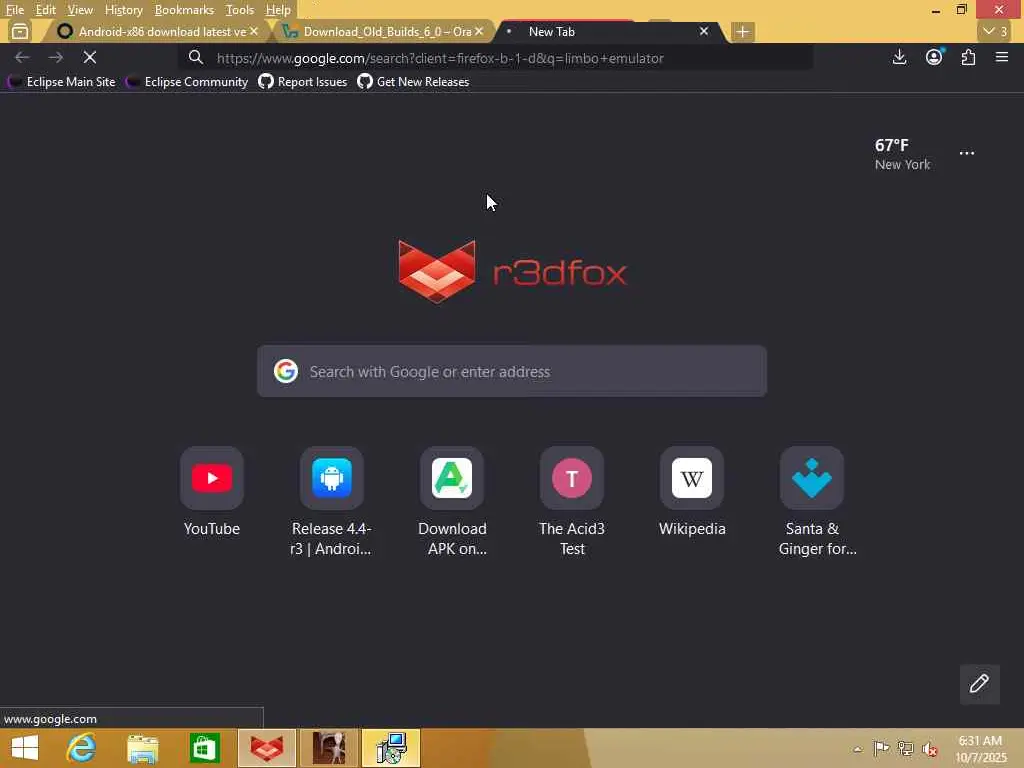This screenshot has height=768, width=1024.
Task: Open the Edit menu
Action: 45,10
